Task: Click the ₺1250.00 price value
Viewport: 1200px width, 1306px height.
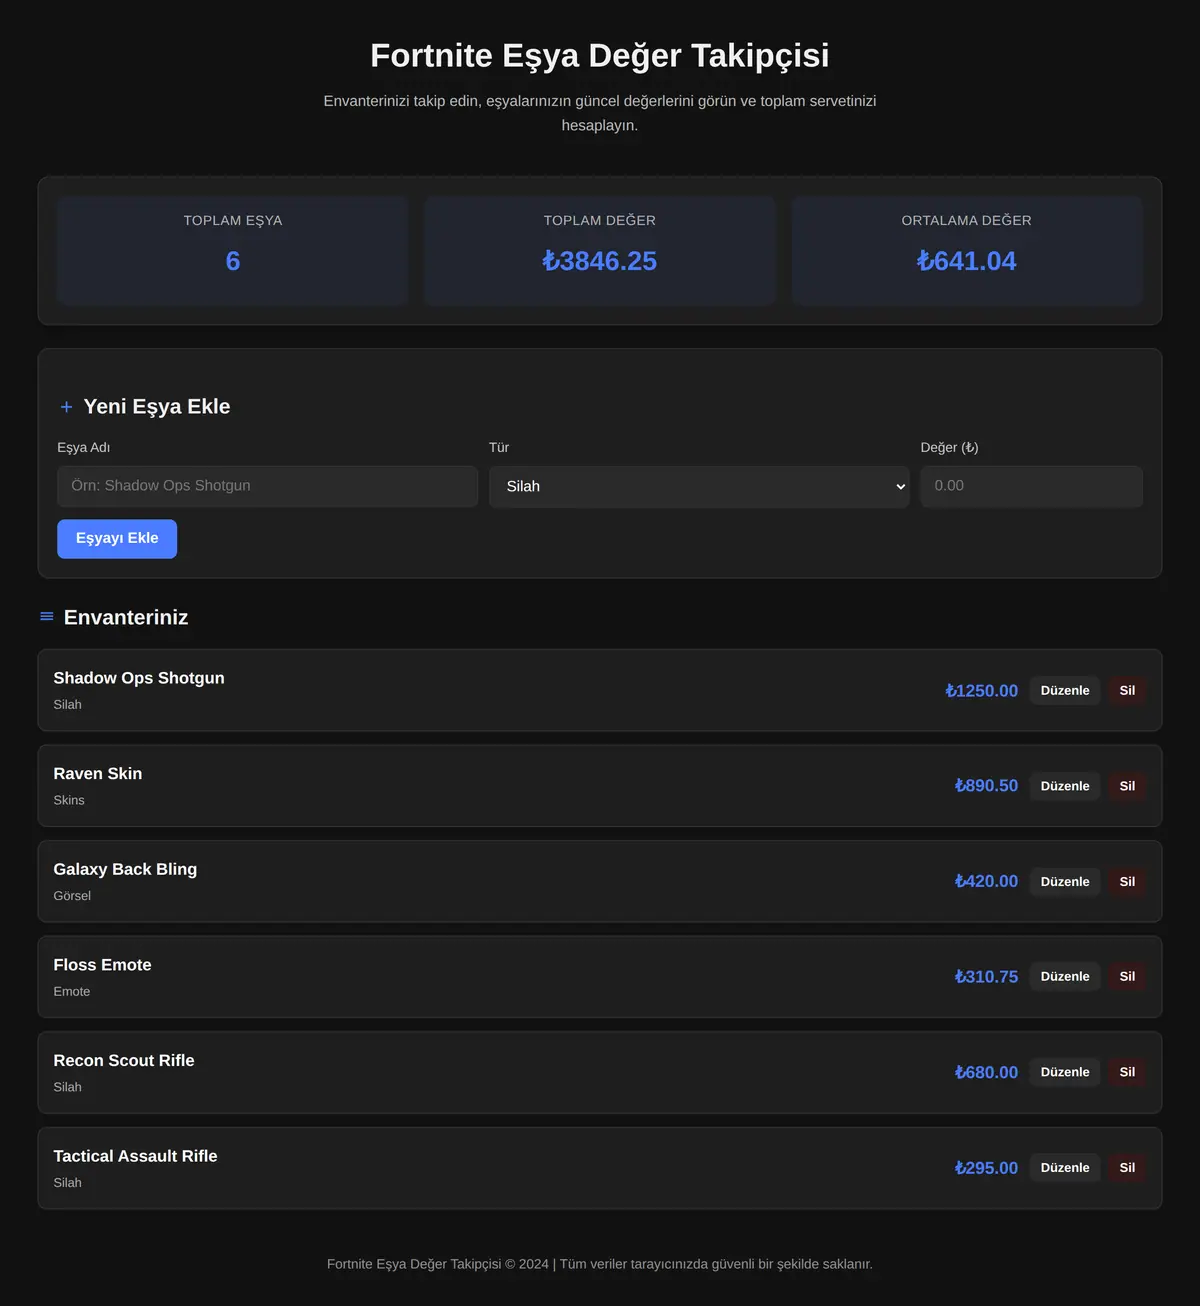Action: pyautogui.click(x=982, y=691)
